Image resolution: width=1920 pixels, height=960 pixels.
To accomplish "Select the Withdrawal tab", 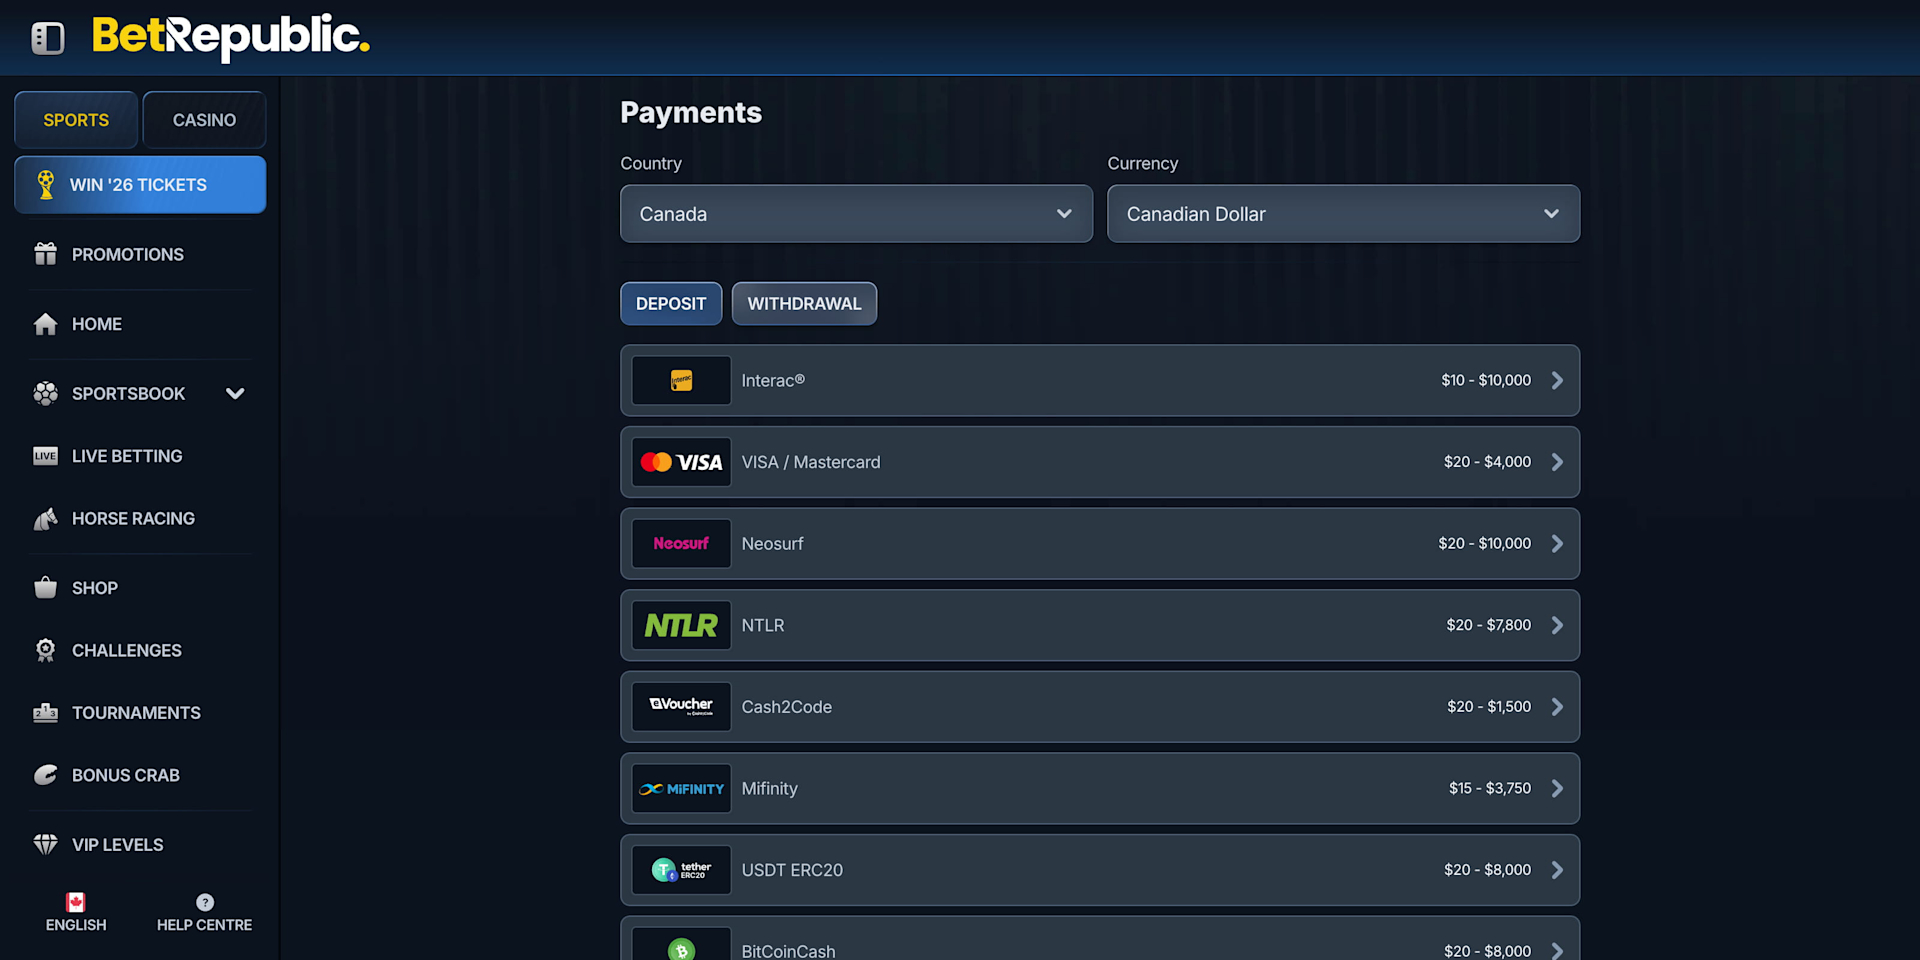I will 804,304.
